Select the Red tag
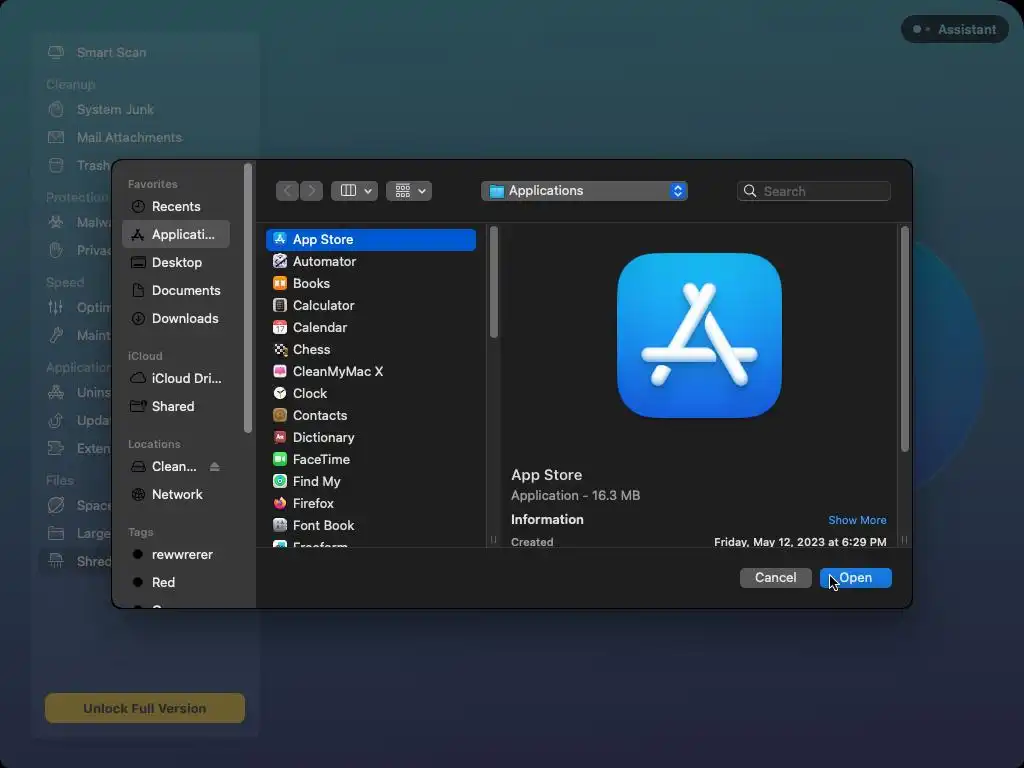The height and width of the screenshot is (768, 1024). (x=176, y=583)
